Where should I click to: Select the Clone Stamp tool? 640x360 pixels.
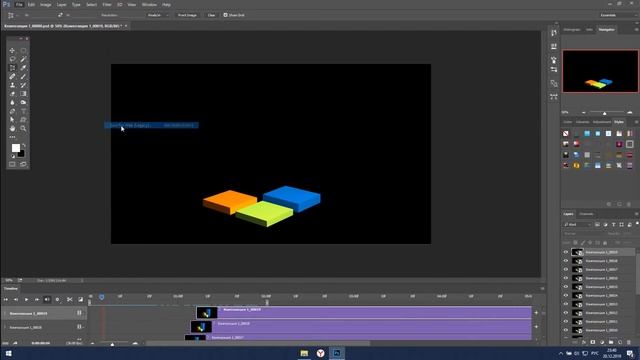click(x=12, y=85)
